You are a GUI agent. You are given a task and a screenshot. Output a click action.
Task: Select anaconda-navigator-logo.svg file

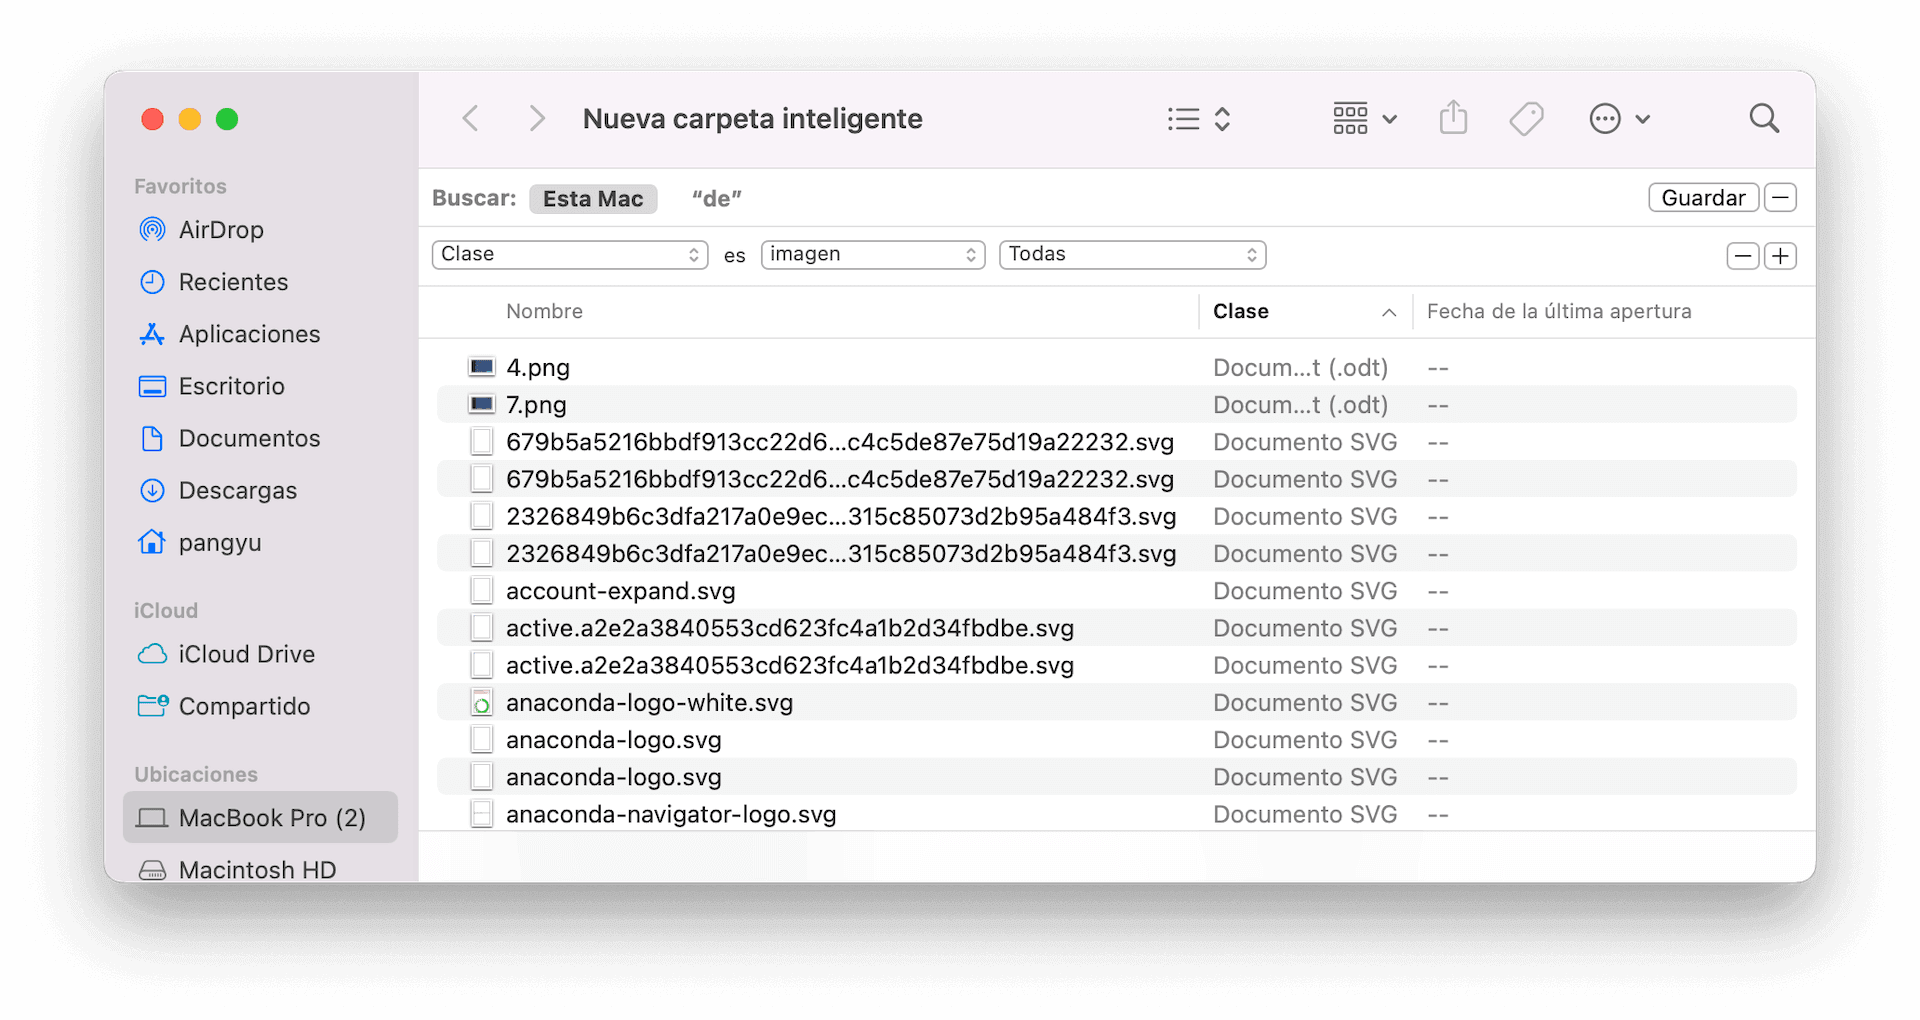click(1117, 815)
